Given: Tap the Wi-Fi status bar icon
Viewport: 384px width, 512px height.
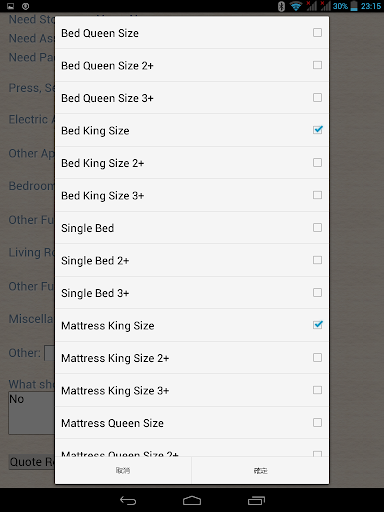Looking at the screenshot, I should (296, 6).
